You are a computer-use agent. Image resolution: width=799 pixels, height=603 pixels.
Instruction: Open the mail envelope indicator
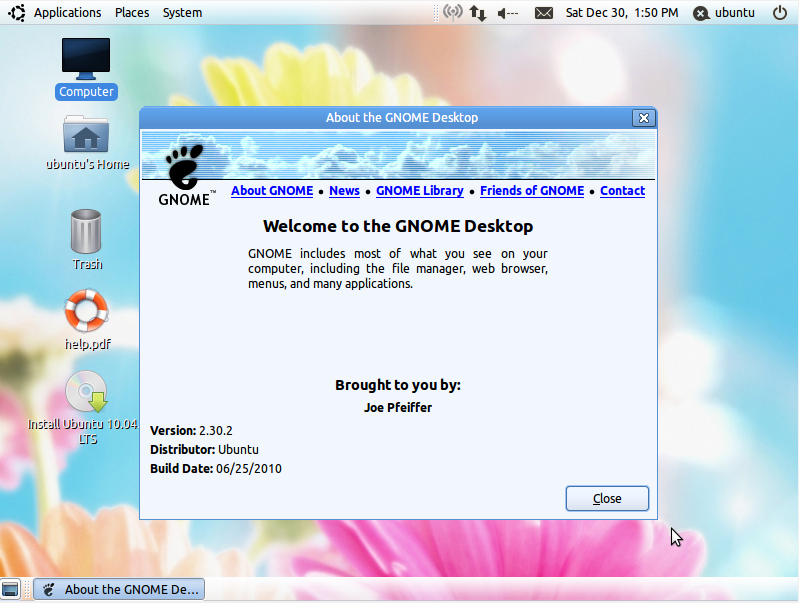click(544, 13)
